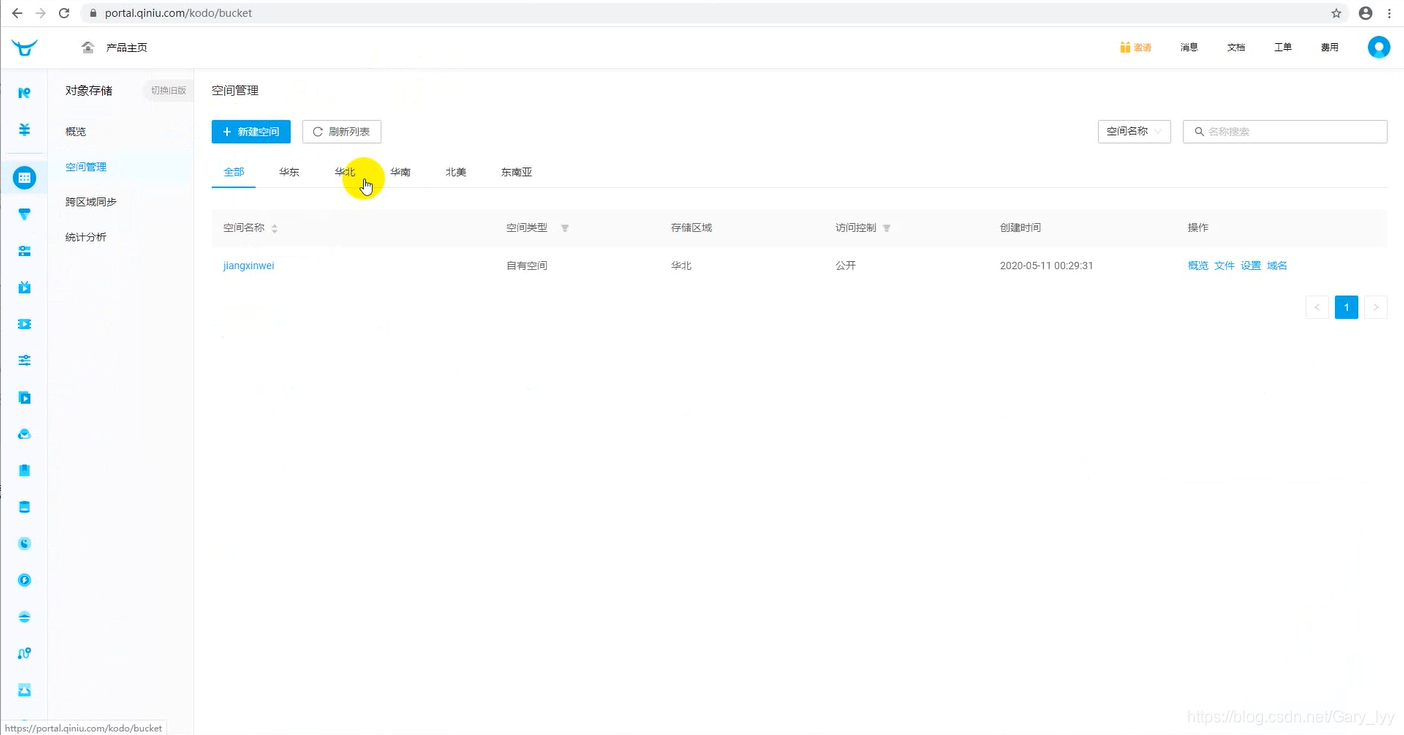Switch to the 华北 region tab
Image resolution: width=1404 pixels, height=735 pixels.
pos(345,172)
